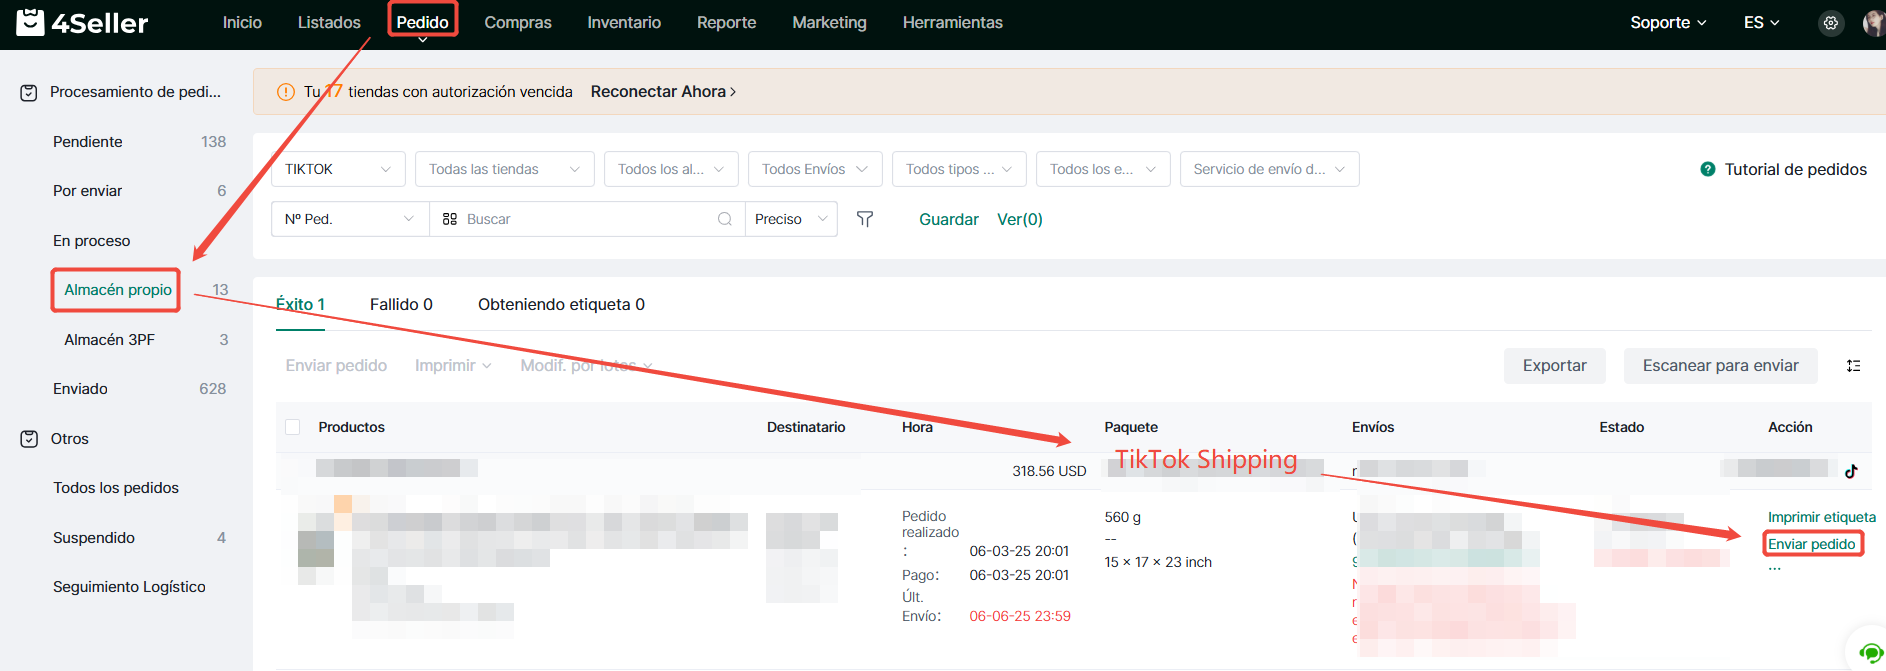
Task: Click the Escanear para enviar button
Action: pyautogui.click(x=1721, y=366)
